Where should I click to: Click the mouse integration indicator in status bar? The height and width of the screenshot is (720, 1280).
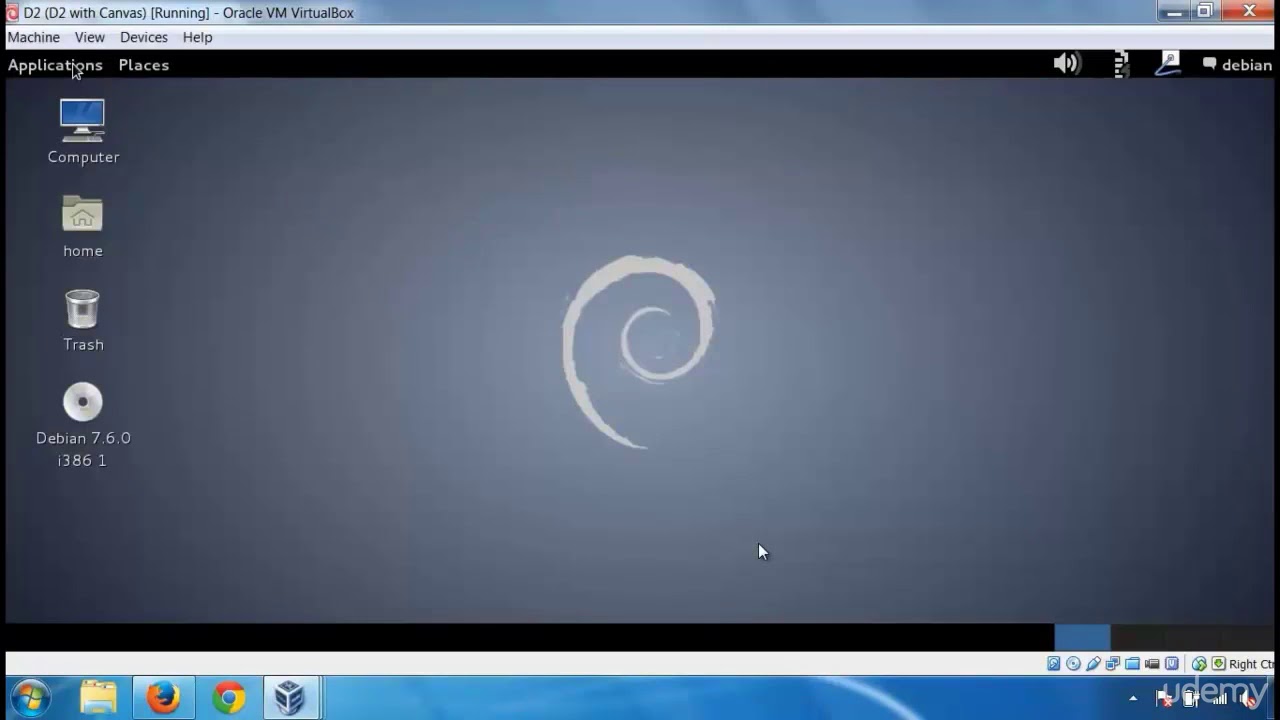[x=1199, y=663]
